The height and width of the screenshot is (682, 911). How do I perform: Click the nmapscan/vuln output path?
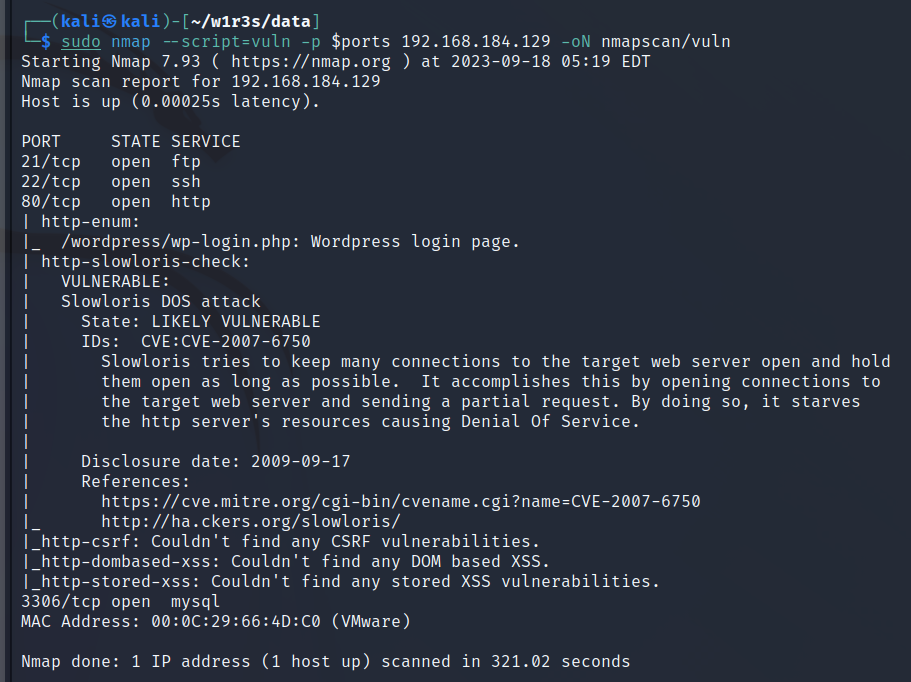tap(666, 42)
